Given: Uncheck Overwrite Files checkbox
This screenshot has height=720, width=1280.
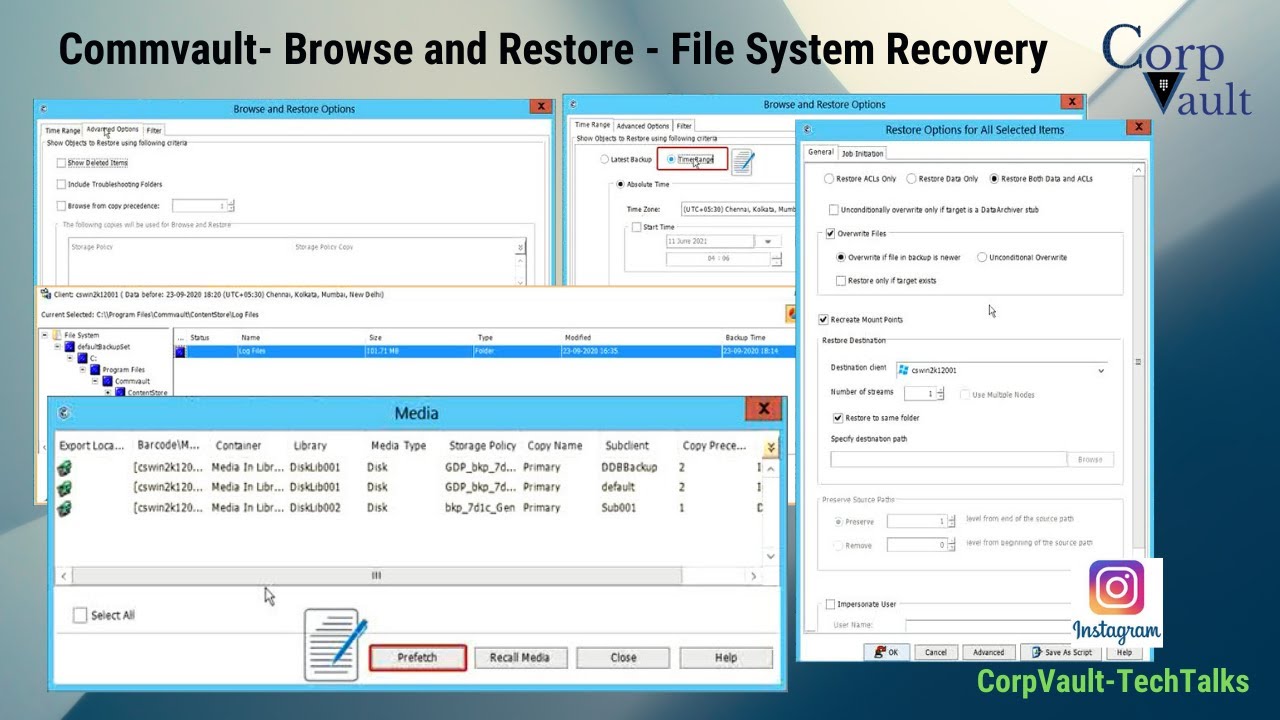Looking at the screenshot, I should pyautogui.click(x=830, y=233).
